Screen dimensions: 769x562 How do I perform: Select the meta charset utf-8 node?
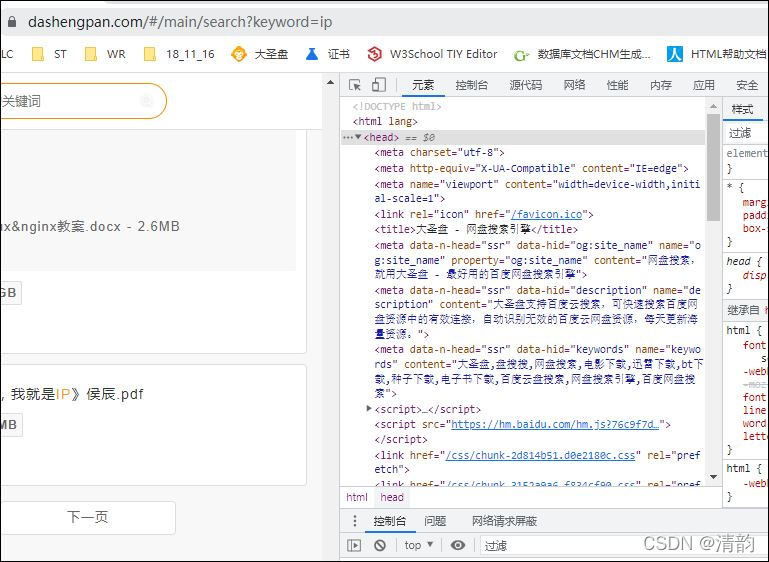coord(439,153)
